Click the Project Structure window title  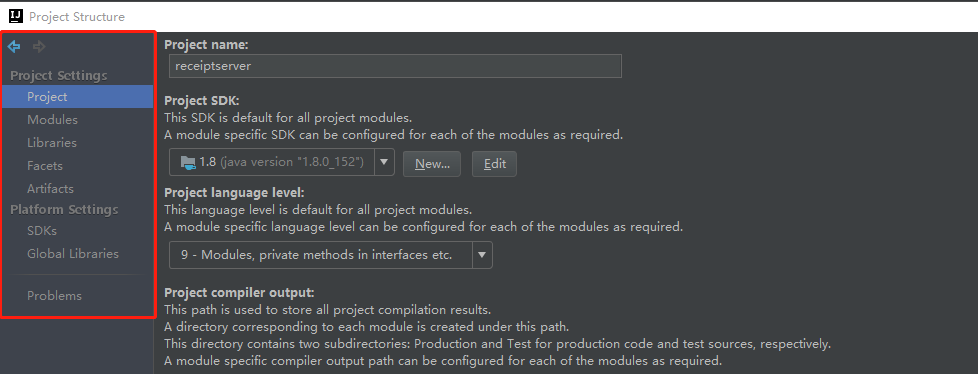(77, 17)
